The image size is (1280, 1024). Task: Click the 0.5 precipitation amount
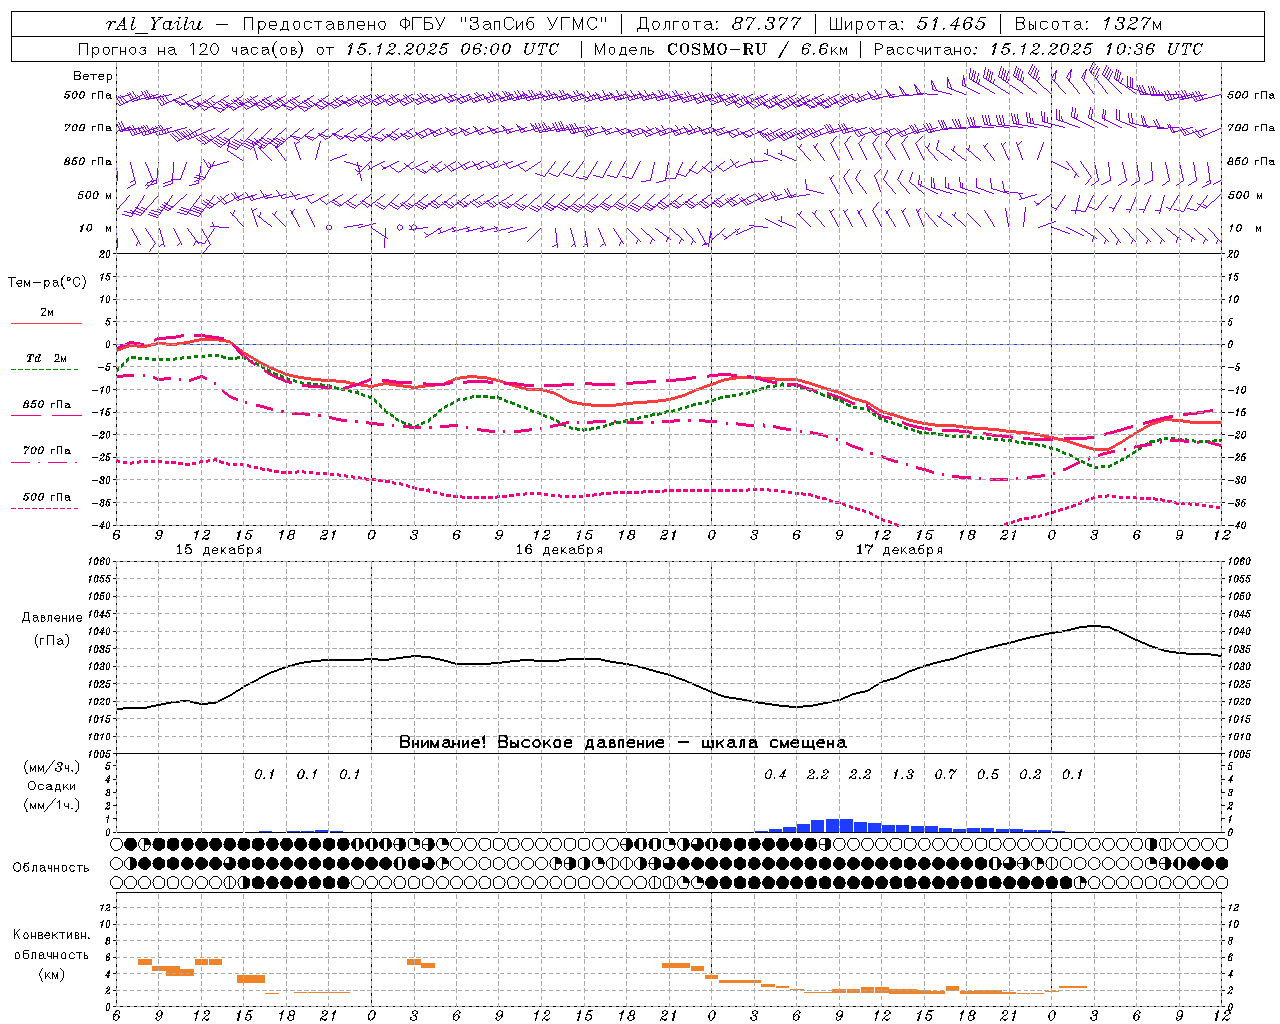pyautogui.click(x=988, y=774)
